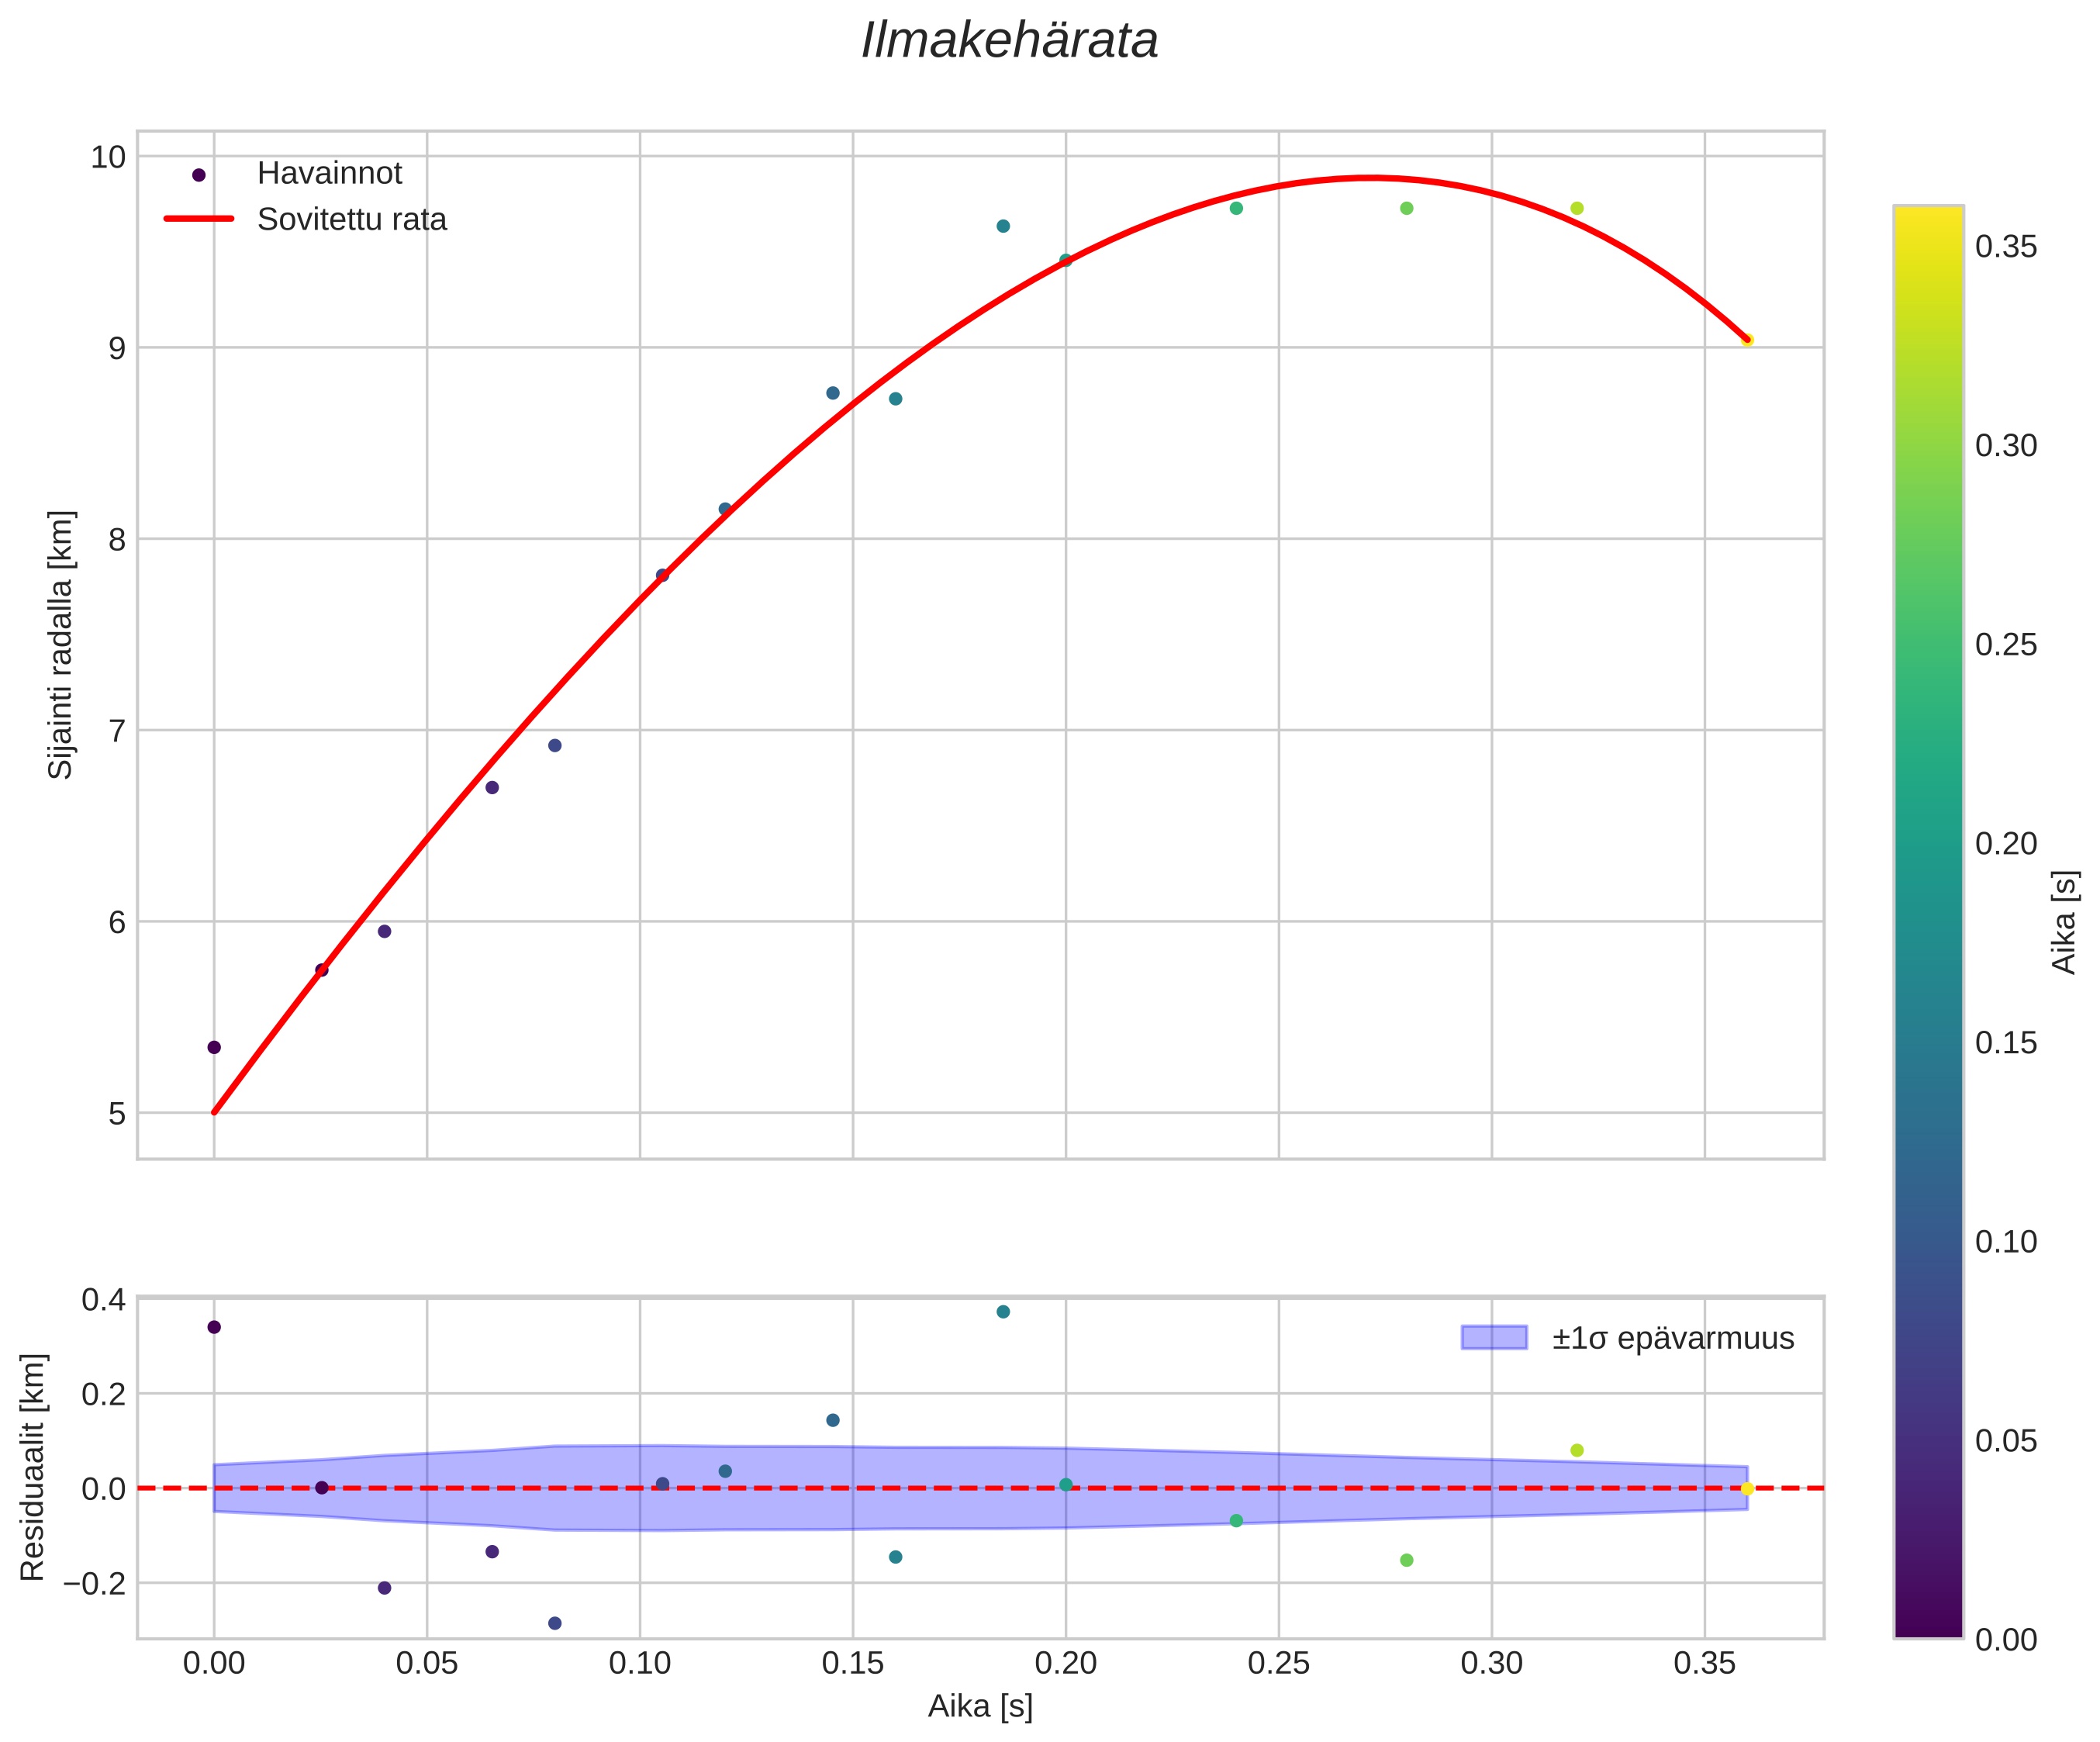2100x1742 pixels.
Task: Click the first observation point at time zero
Action: (214, 1047)
